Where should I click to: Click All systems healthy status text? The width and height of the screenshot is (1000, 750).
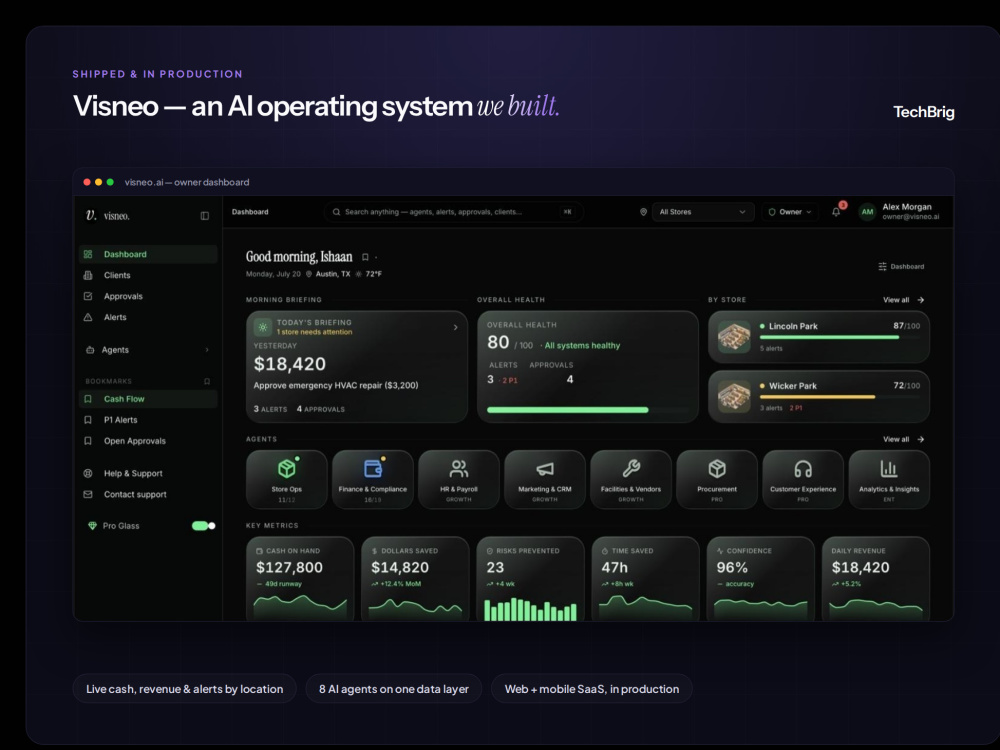[x=582, y=345]
